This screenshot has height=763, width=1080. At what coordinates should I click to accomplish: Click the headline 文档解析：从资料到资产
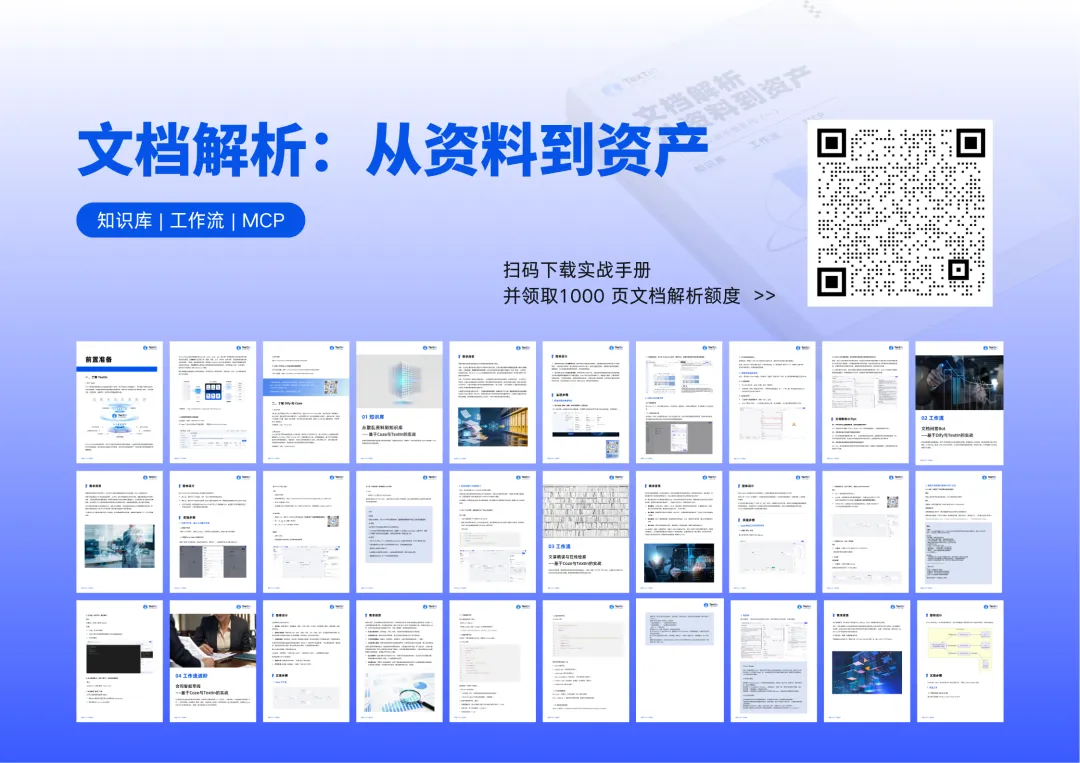[393, 149]
